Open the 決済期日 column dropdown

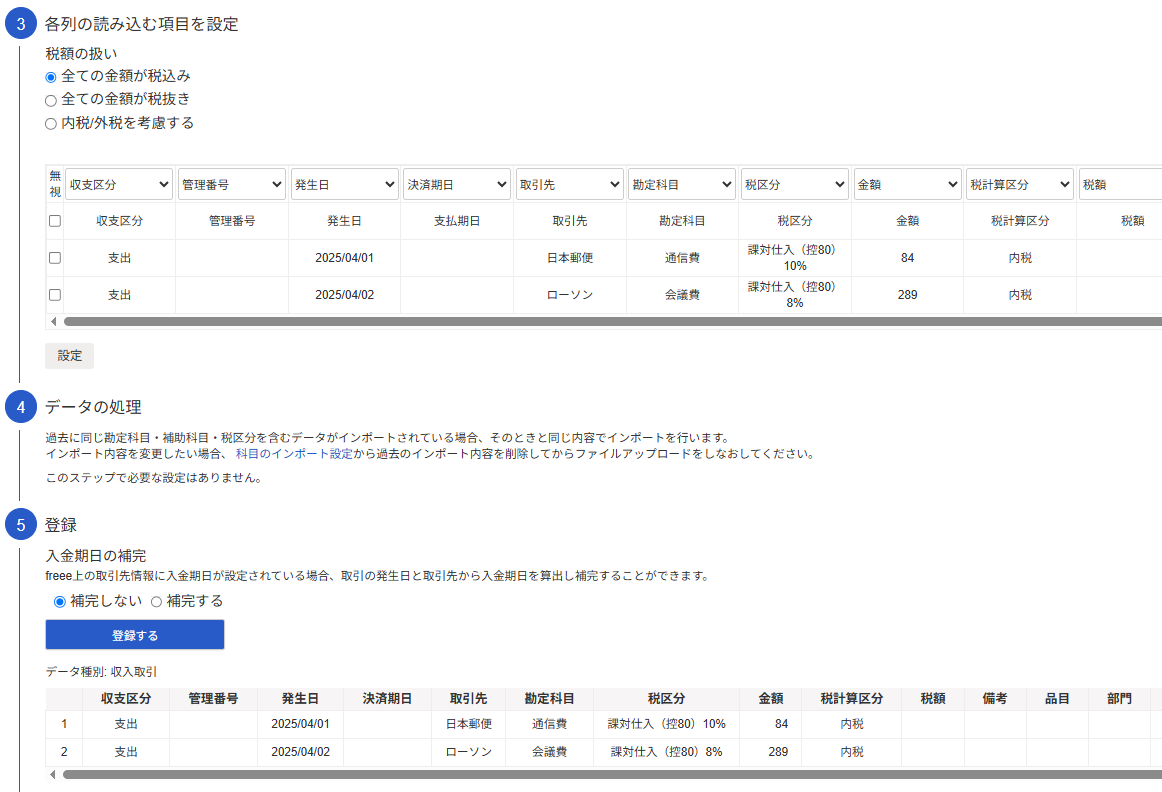tap(457, 184)
